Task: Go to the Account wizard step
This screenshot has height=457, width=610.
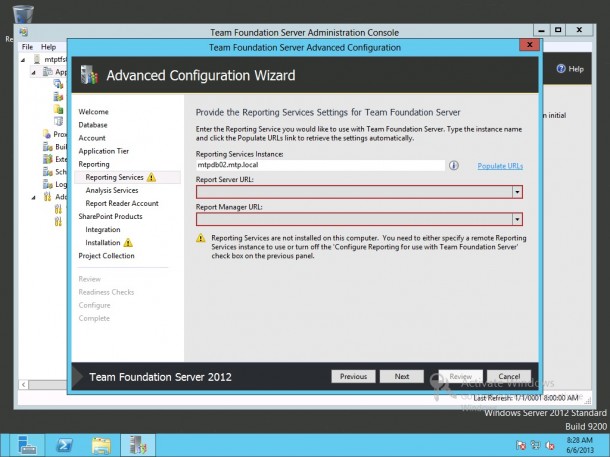Action: [x=92, y=138]
